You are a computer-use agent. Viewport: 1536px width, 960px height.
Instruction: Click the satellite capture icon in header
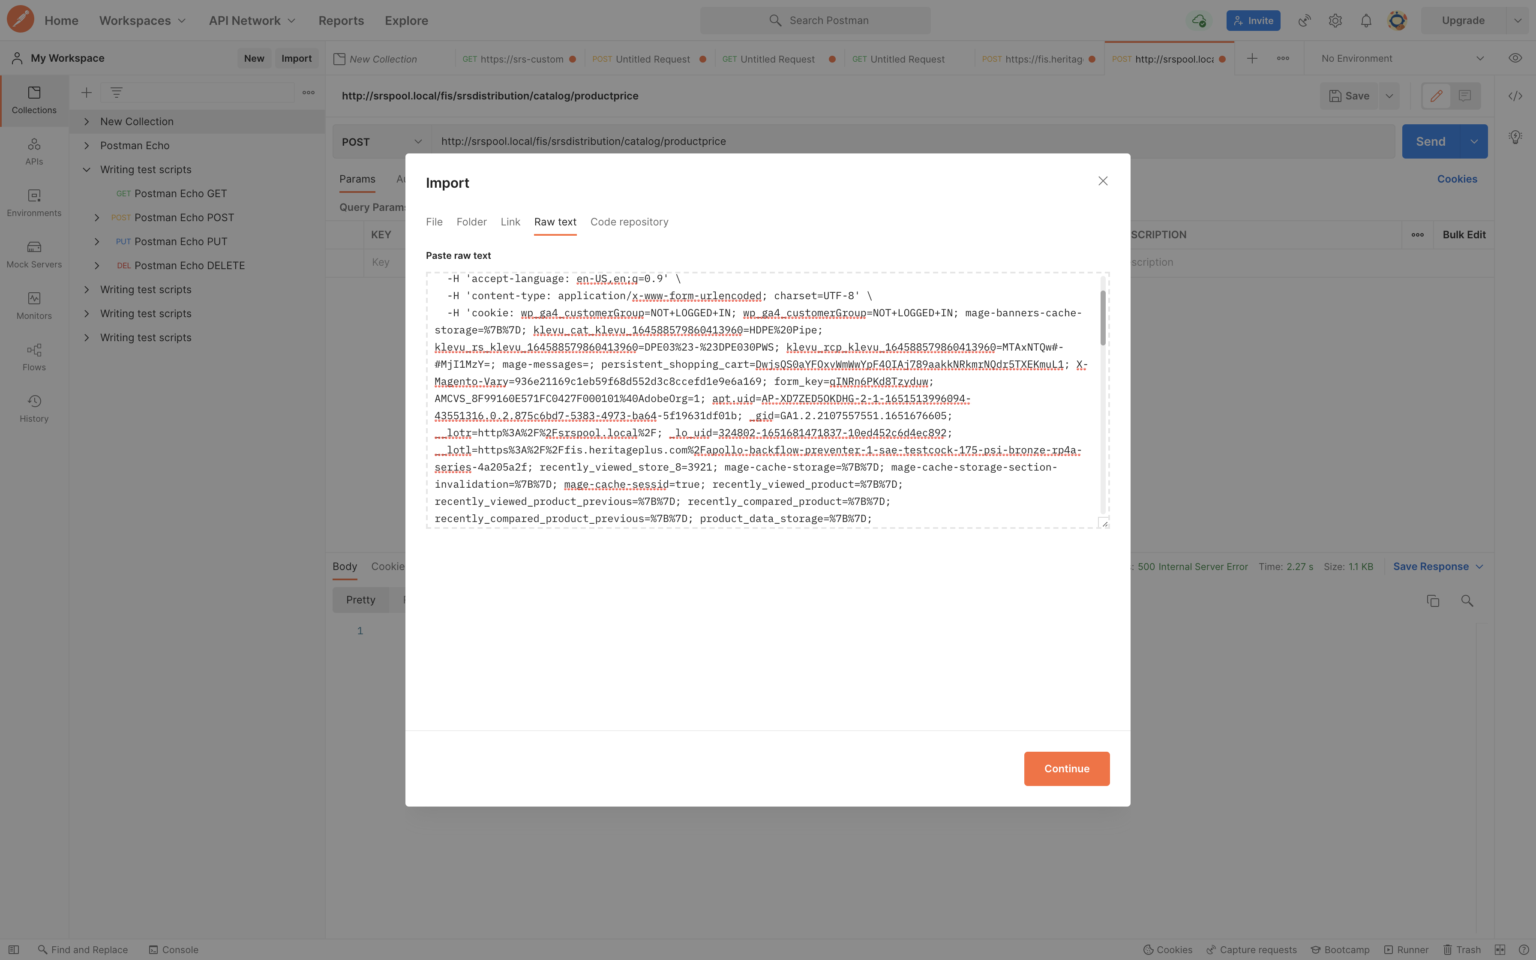click(1304, 20)
